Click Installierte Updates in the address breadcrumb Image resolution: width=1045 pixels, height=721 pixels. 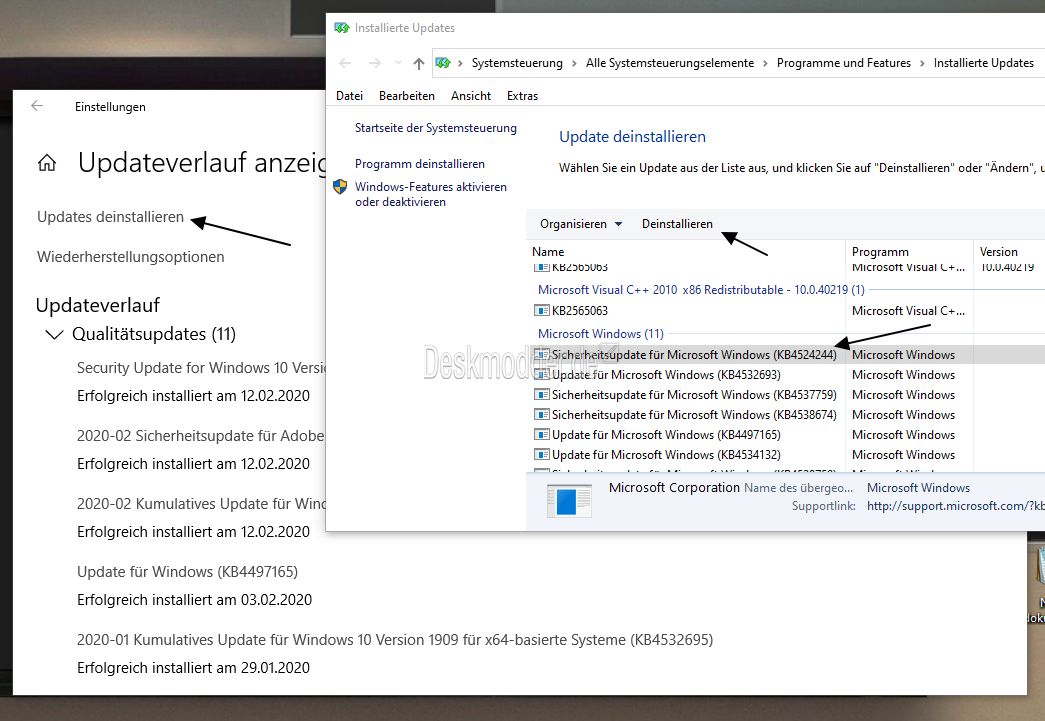[x=984, y=63]
